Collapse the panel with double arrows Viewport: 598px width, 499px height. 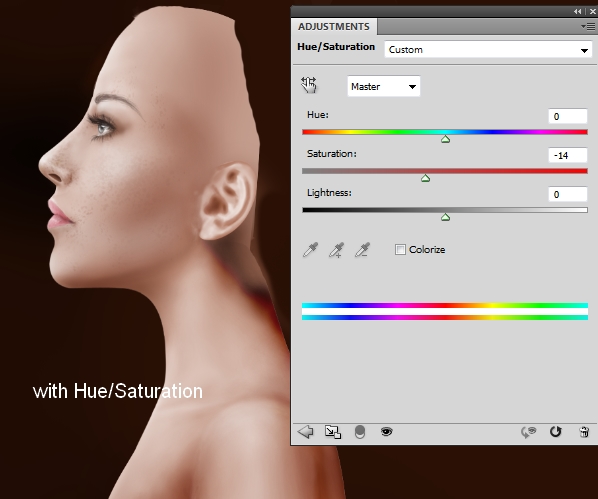click(x=578, y=11)
